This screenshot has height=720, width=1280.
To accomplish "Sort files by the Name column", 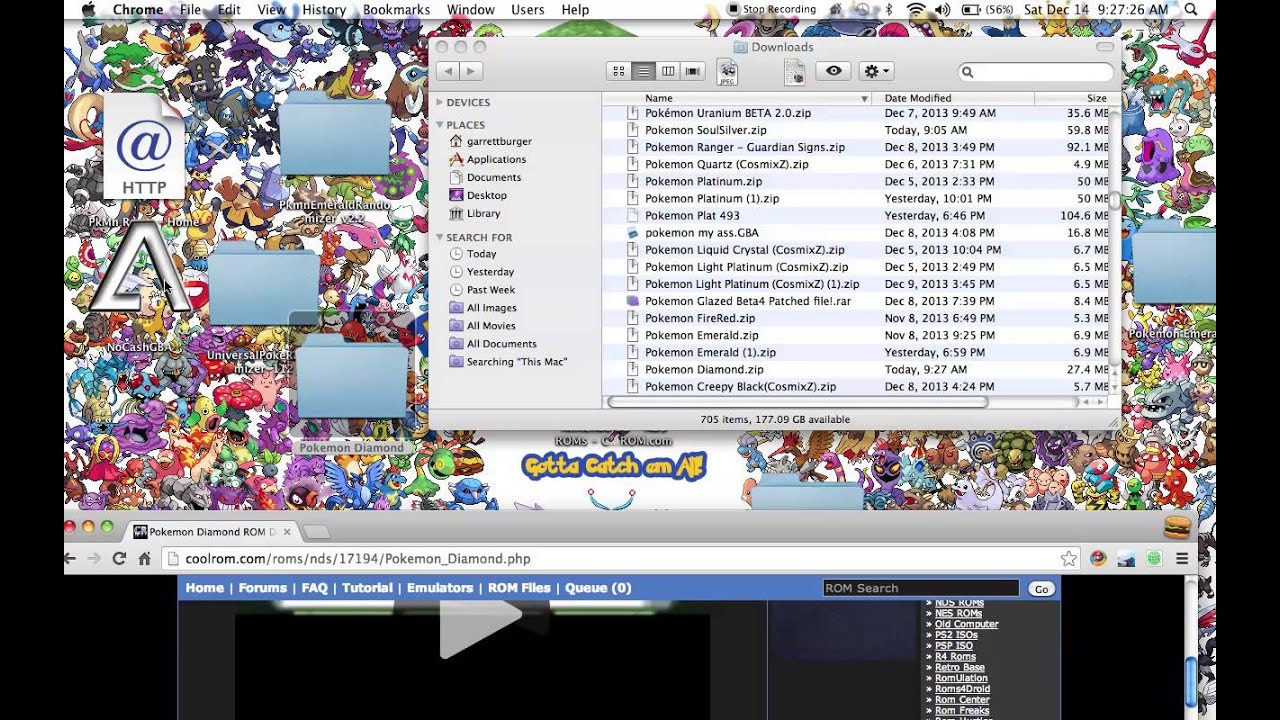I will click(737, 98).
